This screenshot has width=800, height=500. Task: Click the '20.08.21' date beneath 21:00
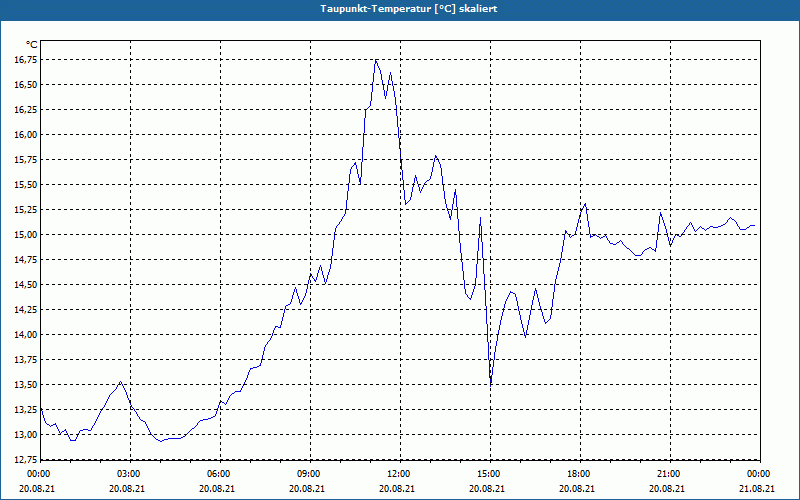667,488
